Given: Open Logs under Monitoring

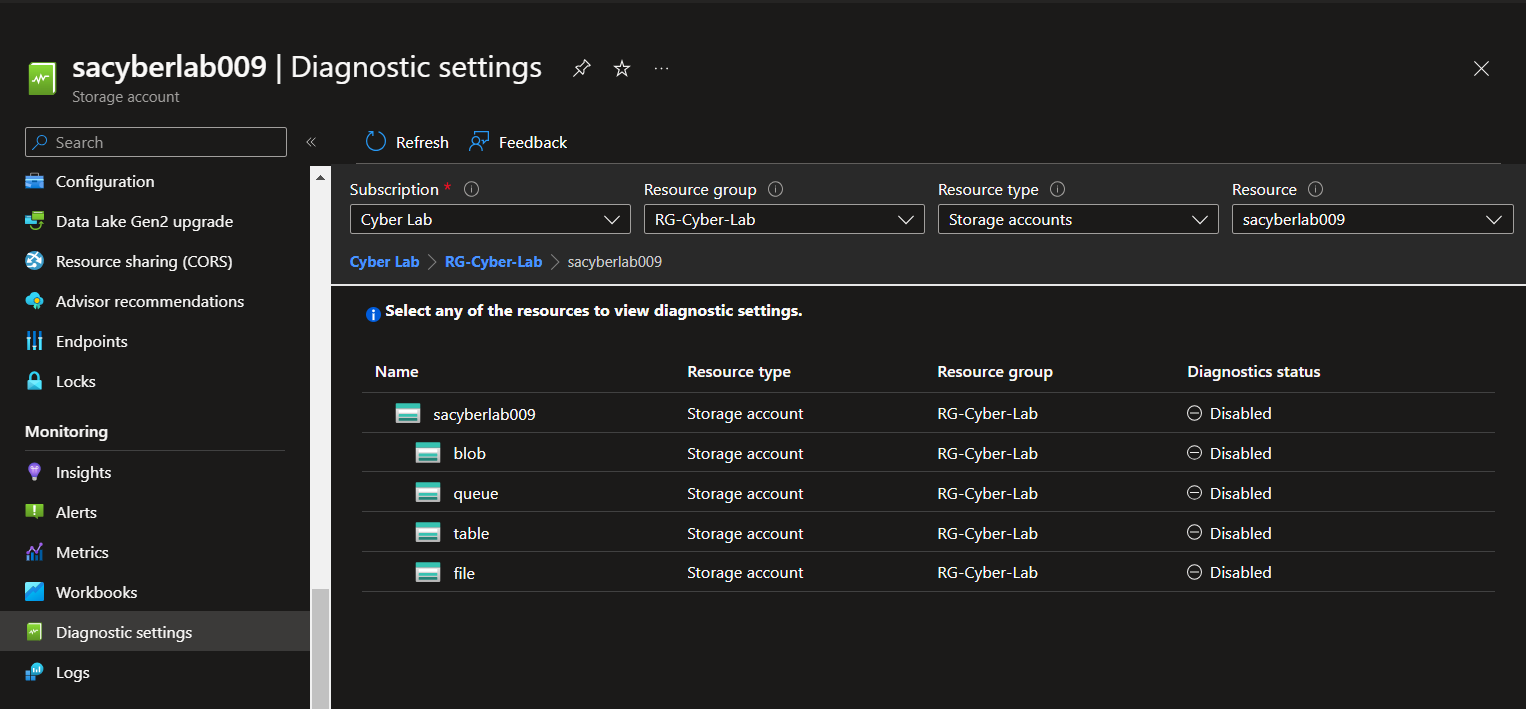Looking at the screenshot, I should (156, 672).
